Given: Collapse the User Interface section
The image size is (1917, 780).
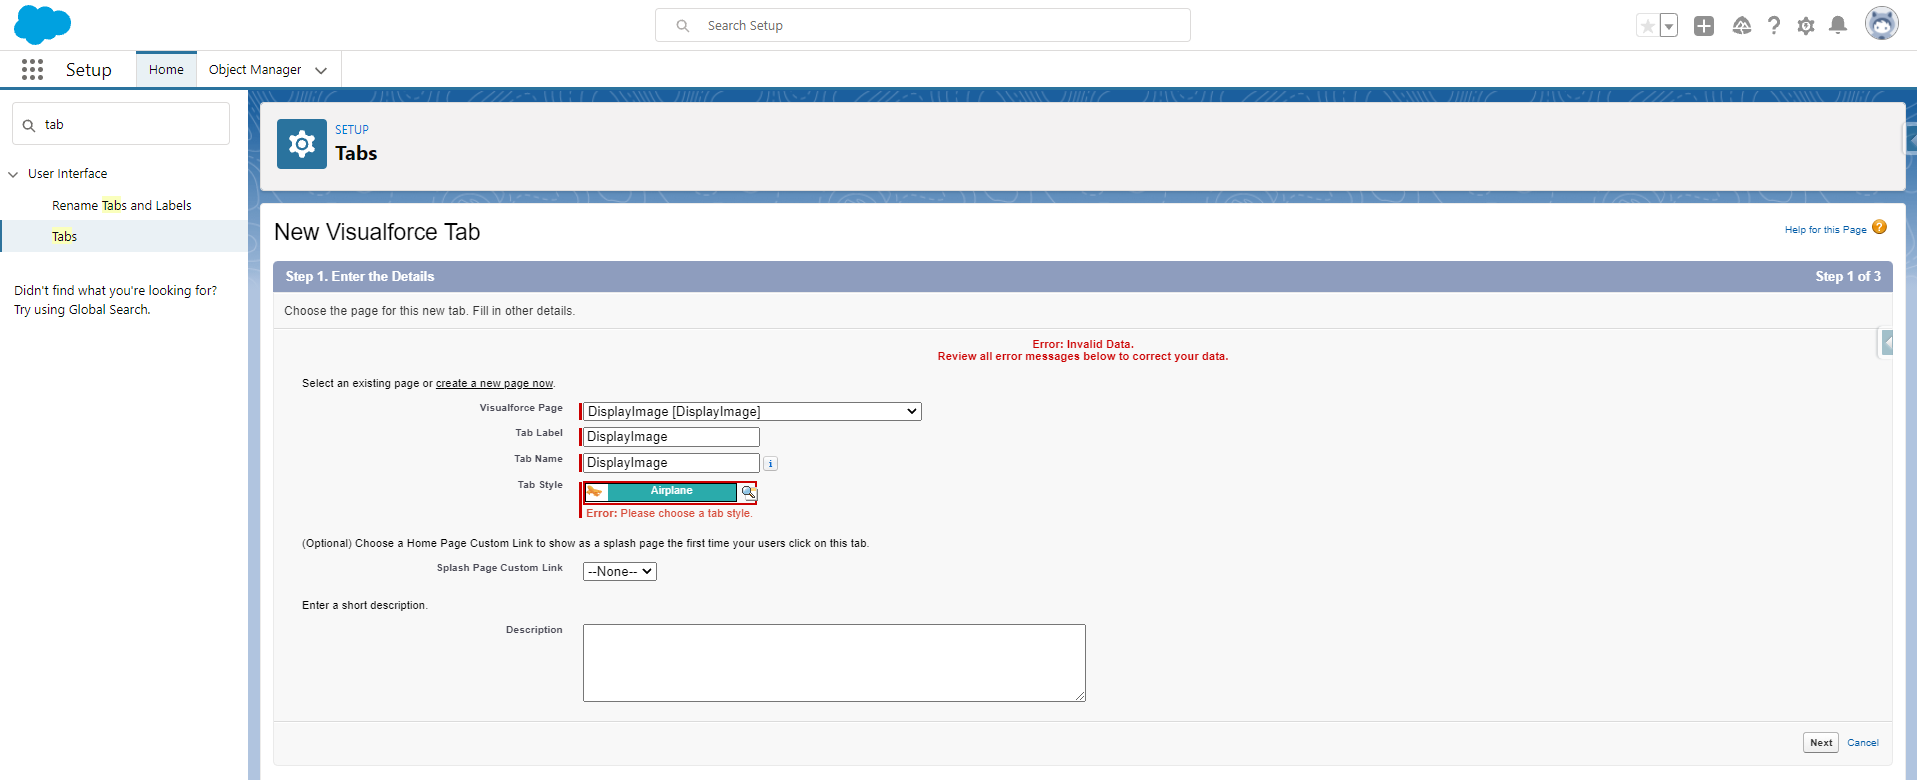Looking at the screenshot, I should point(13,174).
